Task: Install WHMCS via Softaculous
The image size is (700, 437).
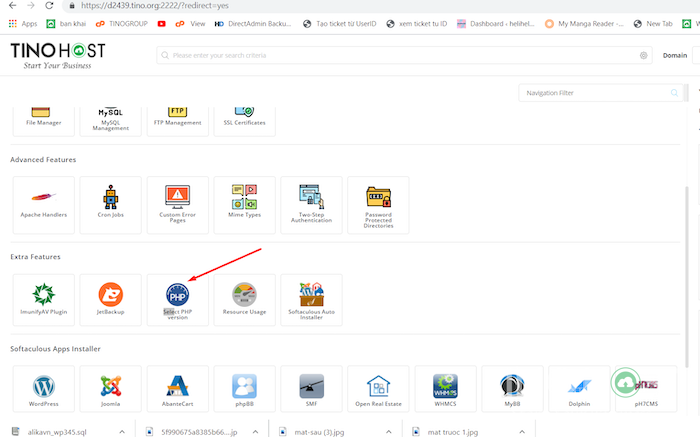Action: [x=446, y=389]
